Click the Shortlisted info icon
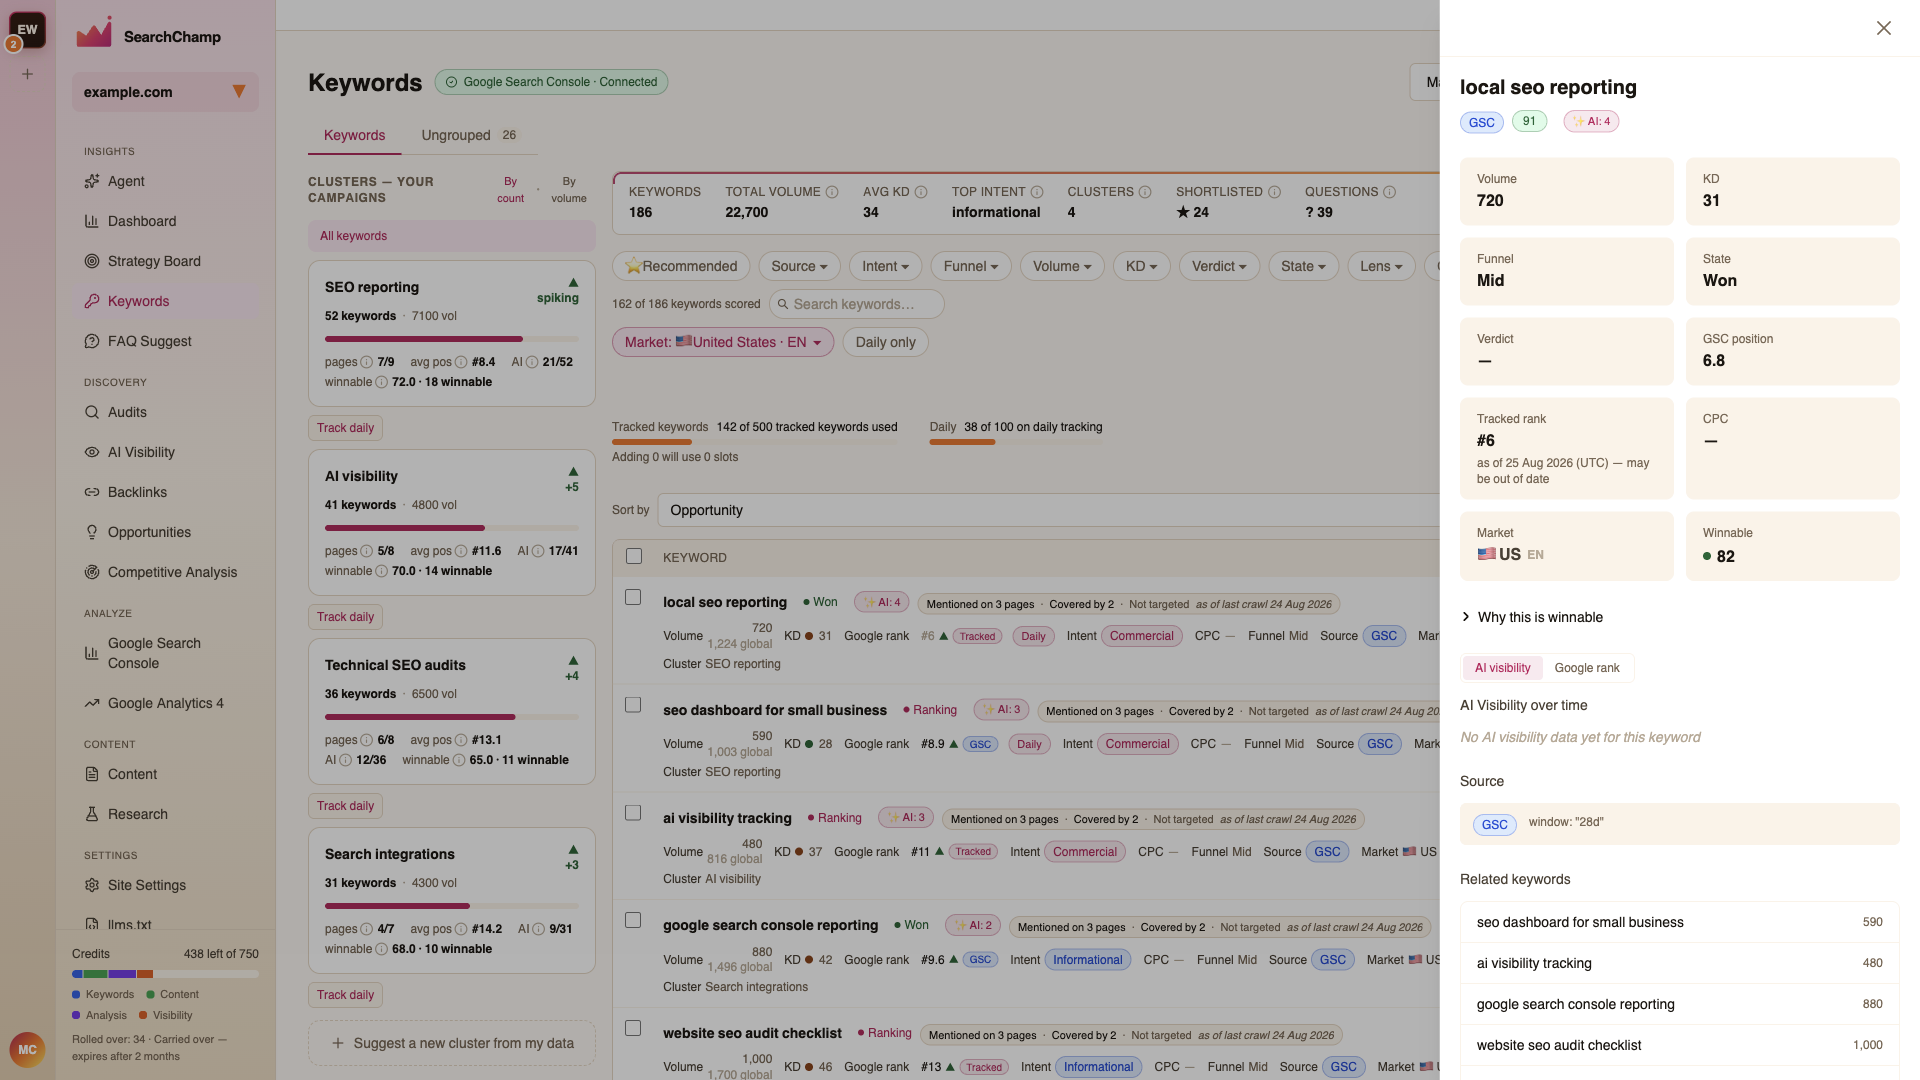This screenshot has width=1920, height=1080. [1274, 192]
